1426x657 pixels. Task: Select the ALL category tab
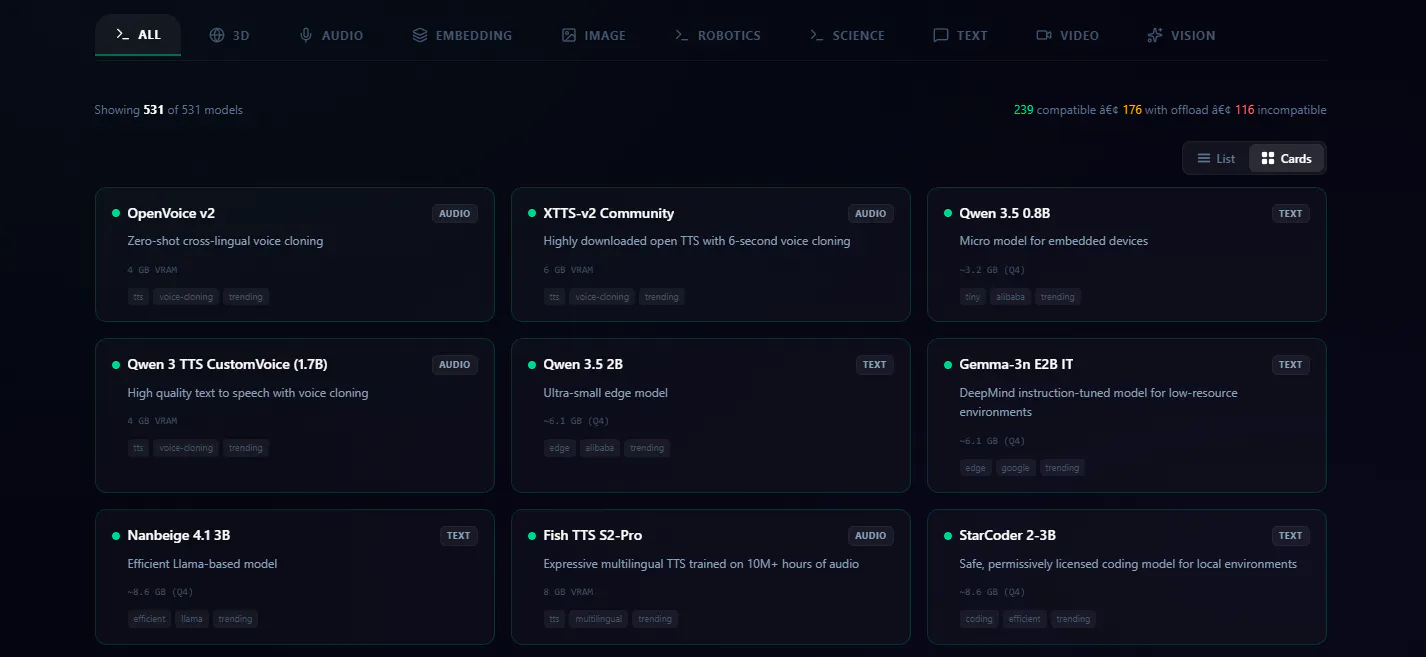[x=138, y=35]
